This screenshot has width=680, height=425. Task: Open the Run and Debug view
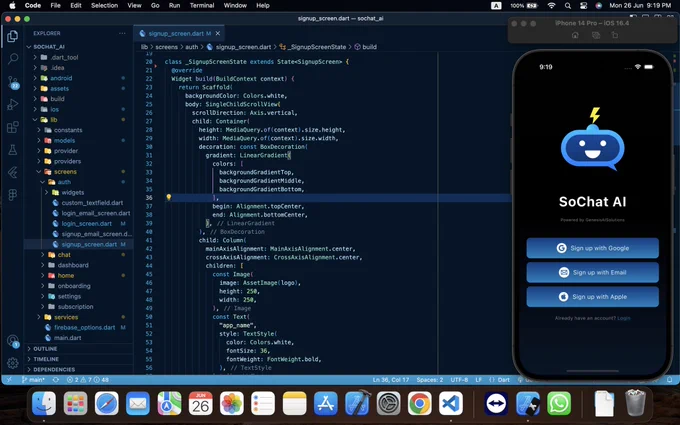pyautogui.click(x=13, y=105)
